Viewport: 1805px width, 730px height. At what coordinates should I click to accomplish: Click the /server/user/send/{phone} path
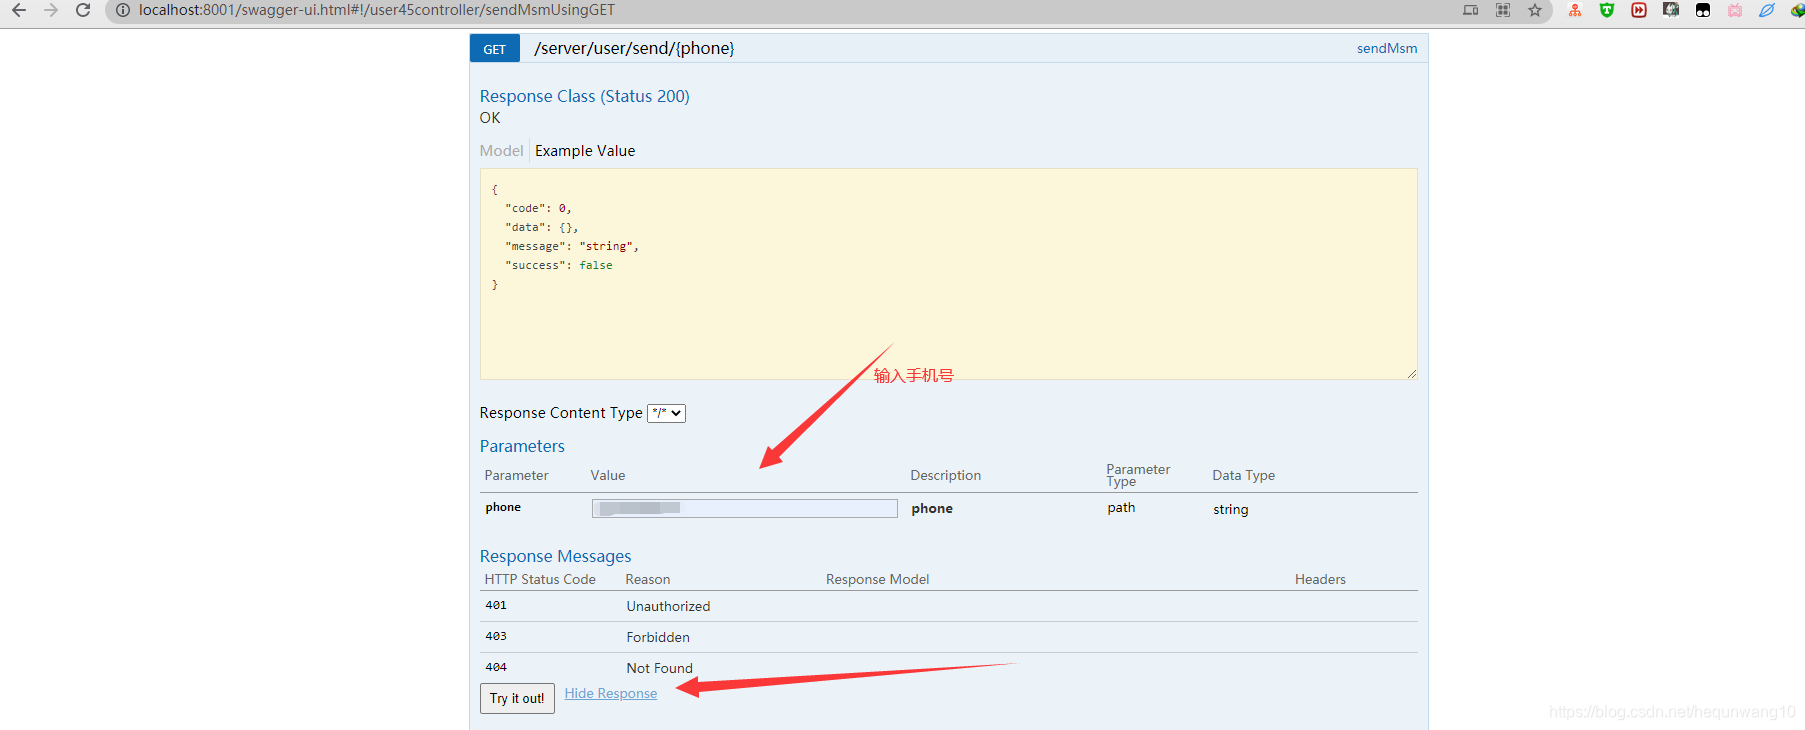click(x=634, y=48)
